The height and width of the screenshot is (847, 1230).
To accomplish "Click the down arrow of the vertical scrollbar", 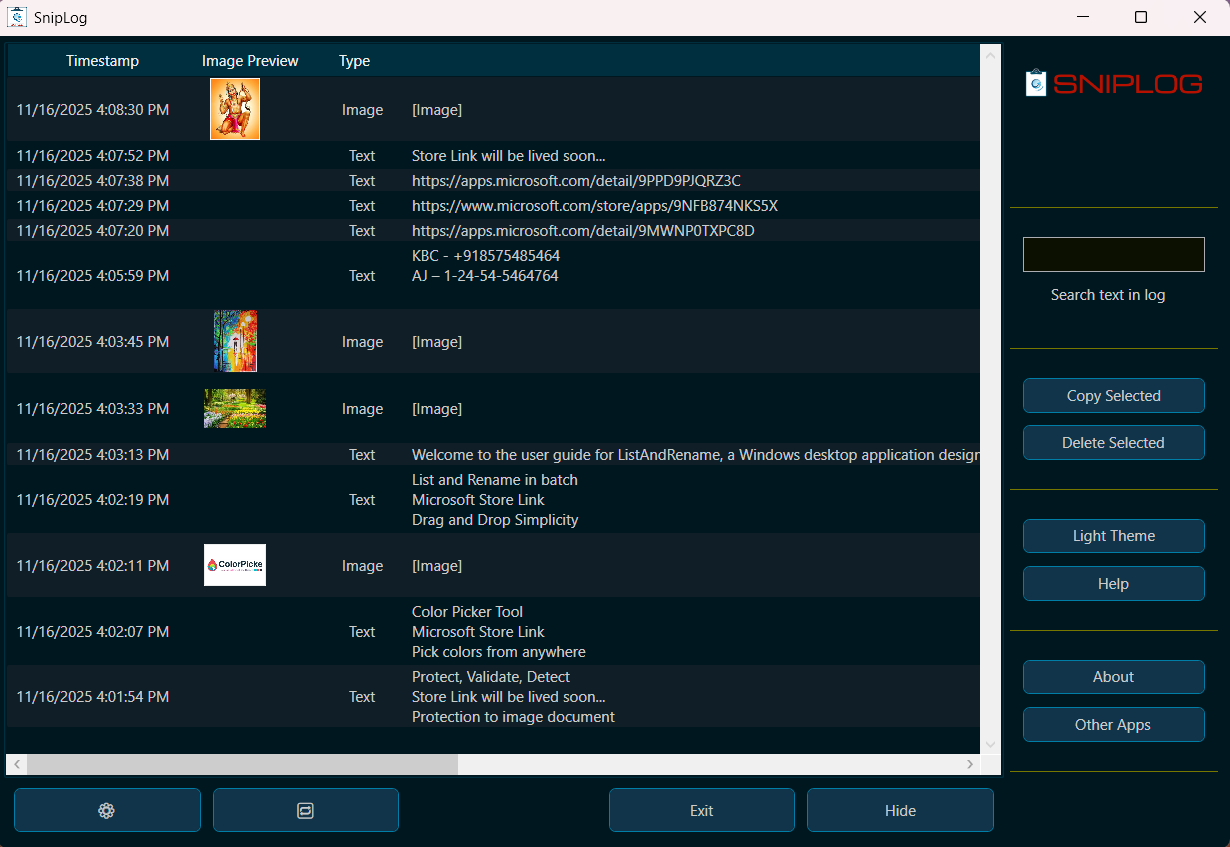I will click(x=990, y=744).
